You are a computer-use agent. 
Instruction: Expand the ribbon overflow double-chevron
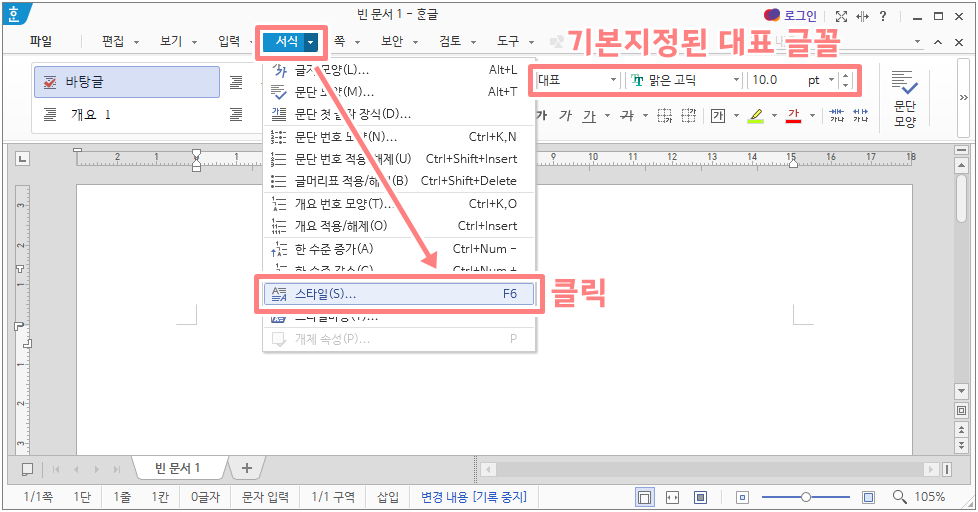964,97
